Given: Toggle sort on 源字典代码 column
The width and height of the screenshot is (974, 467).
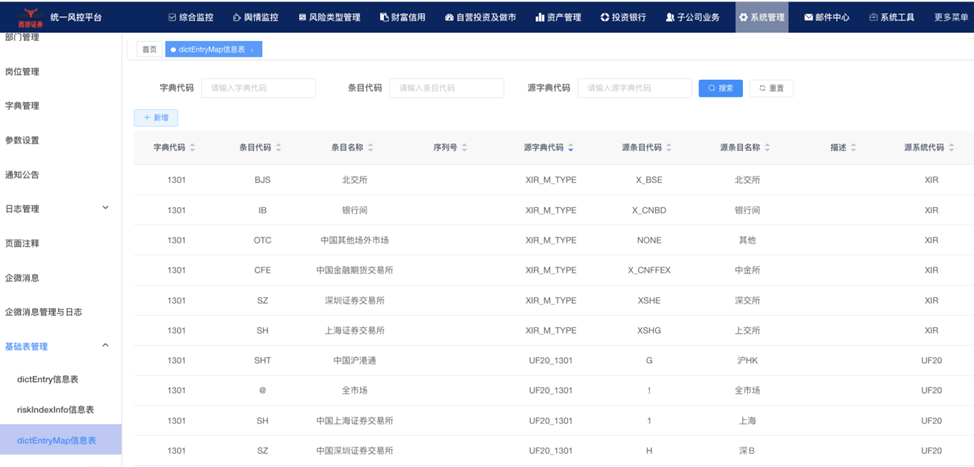Looking at the screenshot, I should (571, 148).
